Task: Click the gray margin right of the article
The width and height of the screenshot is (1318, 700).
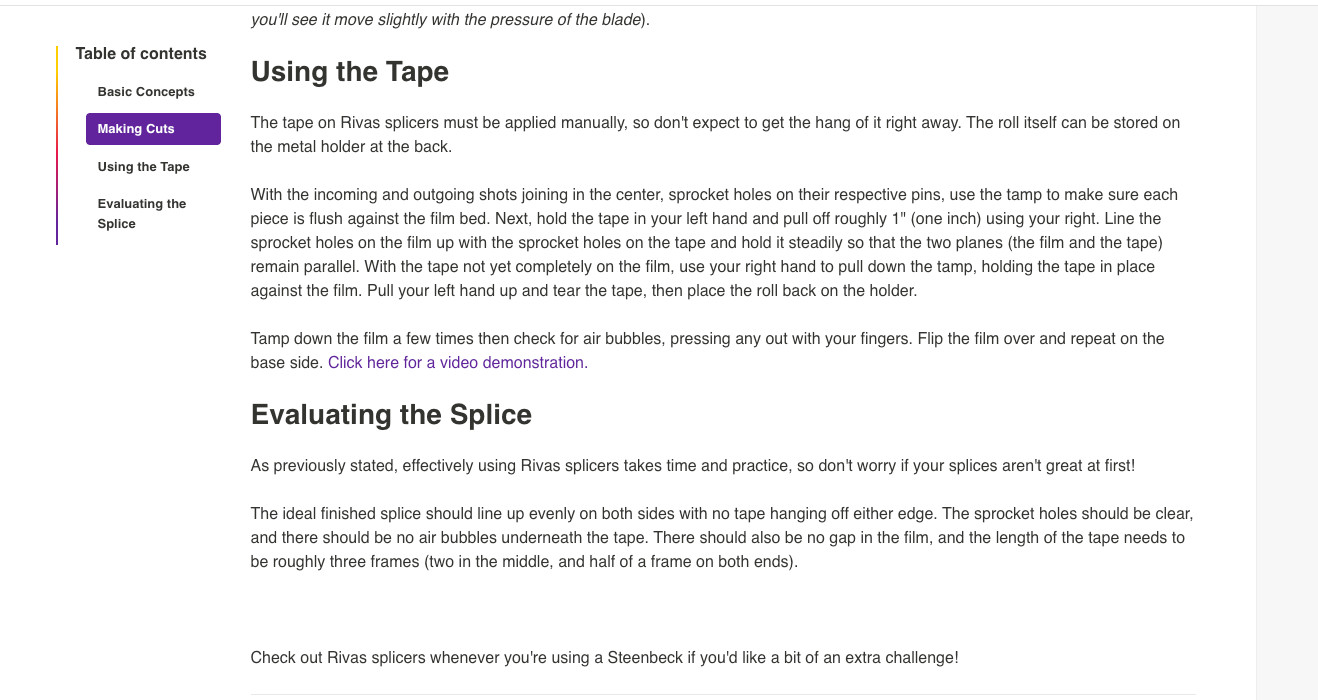Action: tap(1286, 350)
